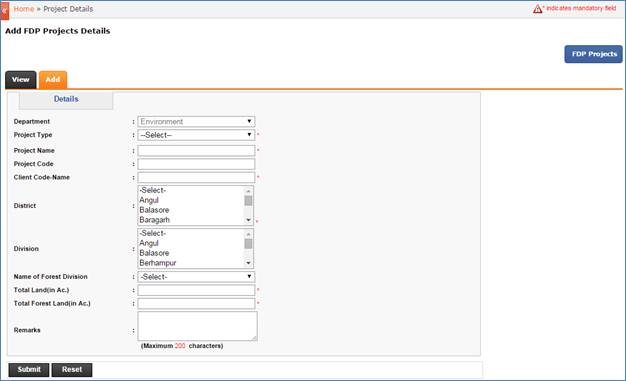Click the District list scroll-up arrow
This screenshot has width=626, height=381.
tap(248, 191)
